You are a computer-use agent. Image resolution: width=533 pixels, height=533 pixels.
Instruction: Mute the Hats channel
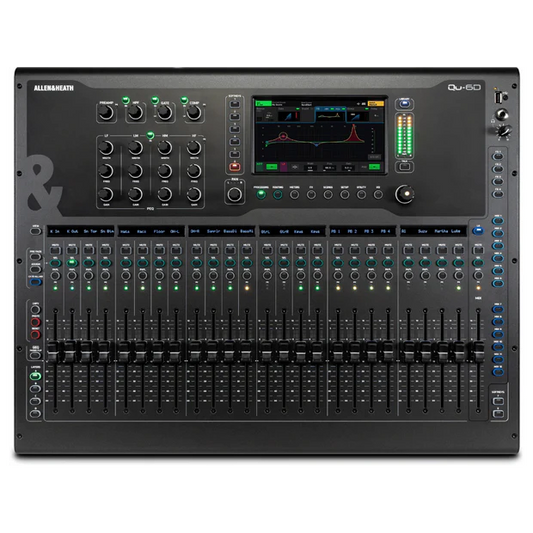(126, 251)
